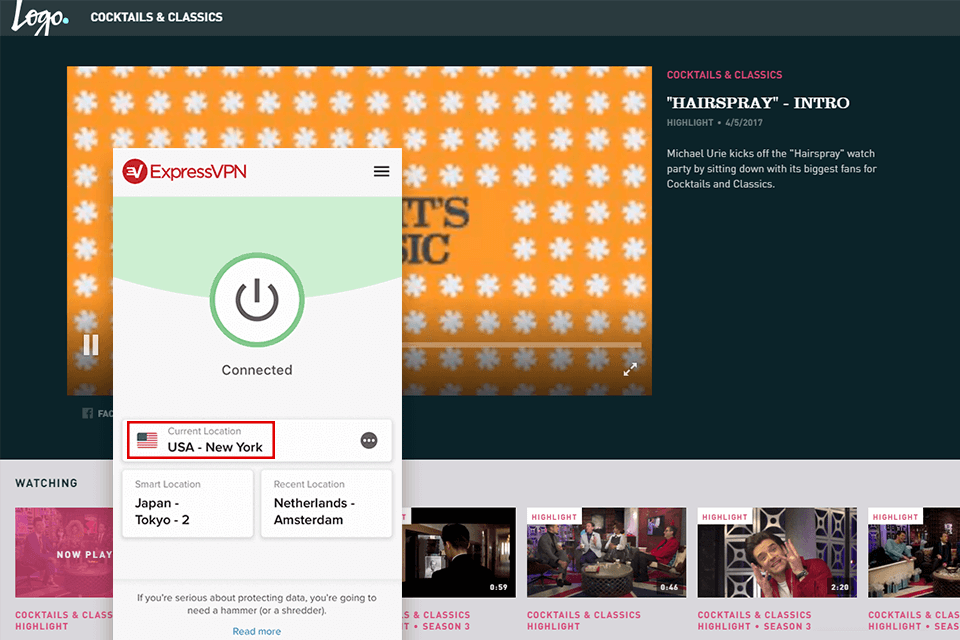Enter fullscreen on the video player
Image resolution: width=960 pixels, height=640 pixels.
pos(630,369)
